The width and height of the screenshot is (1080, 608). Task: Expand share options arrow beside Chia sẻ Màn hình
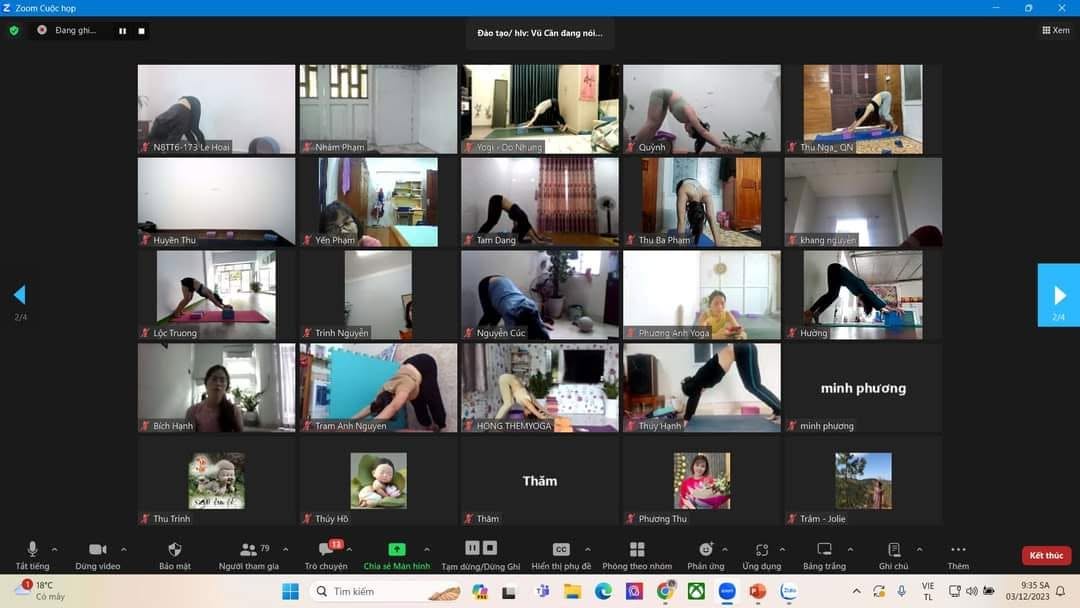[x=427, y=549]
